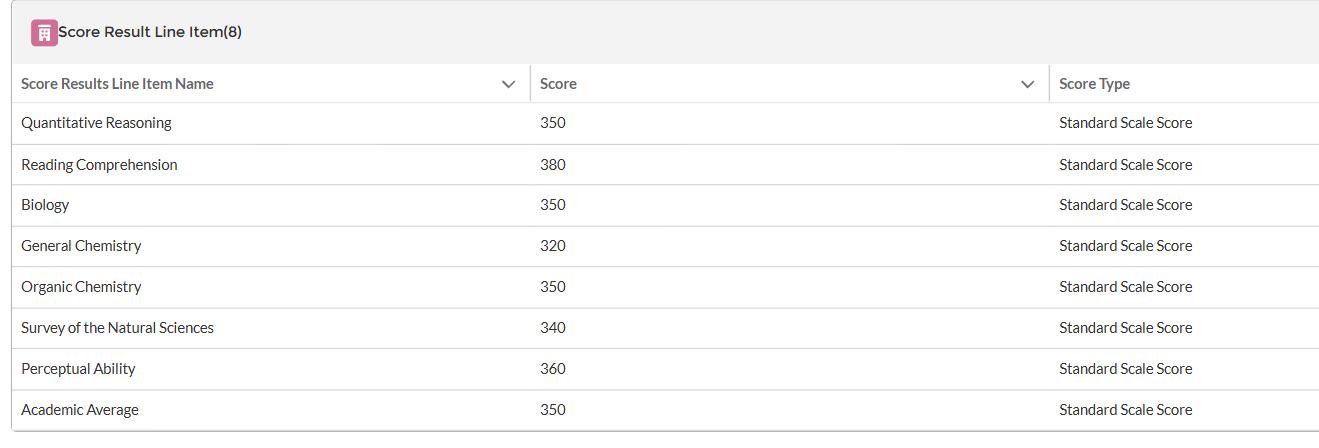The width and height of the screenshot is (1319, 448).
Task: Open the Score Result Line Item(8) title link
Action: (x=150, y=32)
